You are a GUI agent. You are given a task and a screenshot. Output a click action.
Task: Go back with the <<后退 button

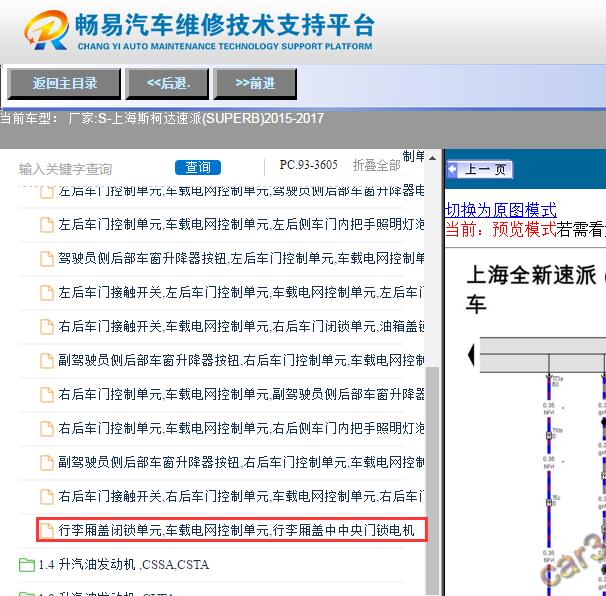[x=167, y=83]
